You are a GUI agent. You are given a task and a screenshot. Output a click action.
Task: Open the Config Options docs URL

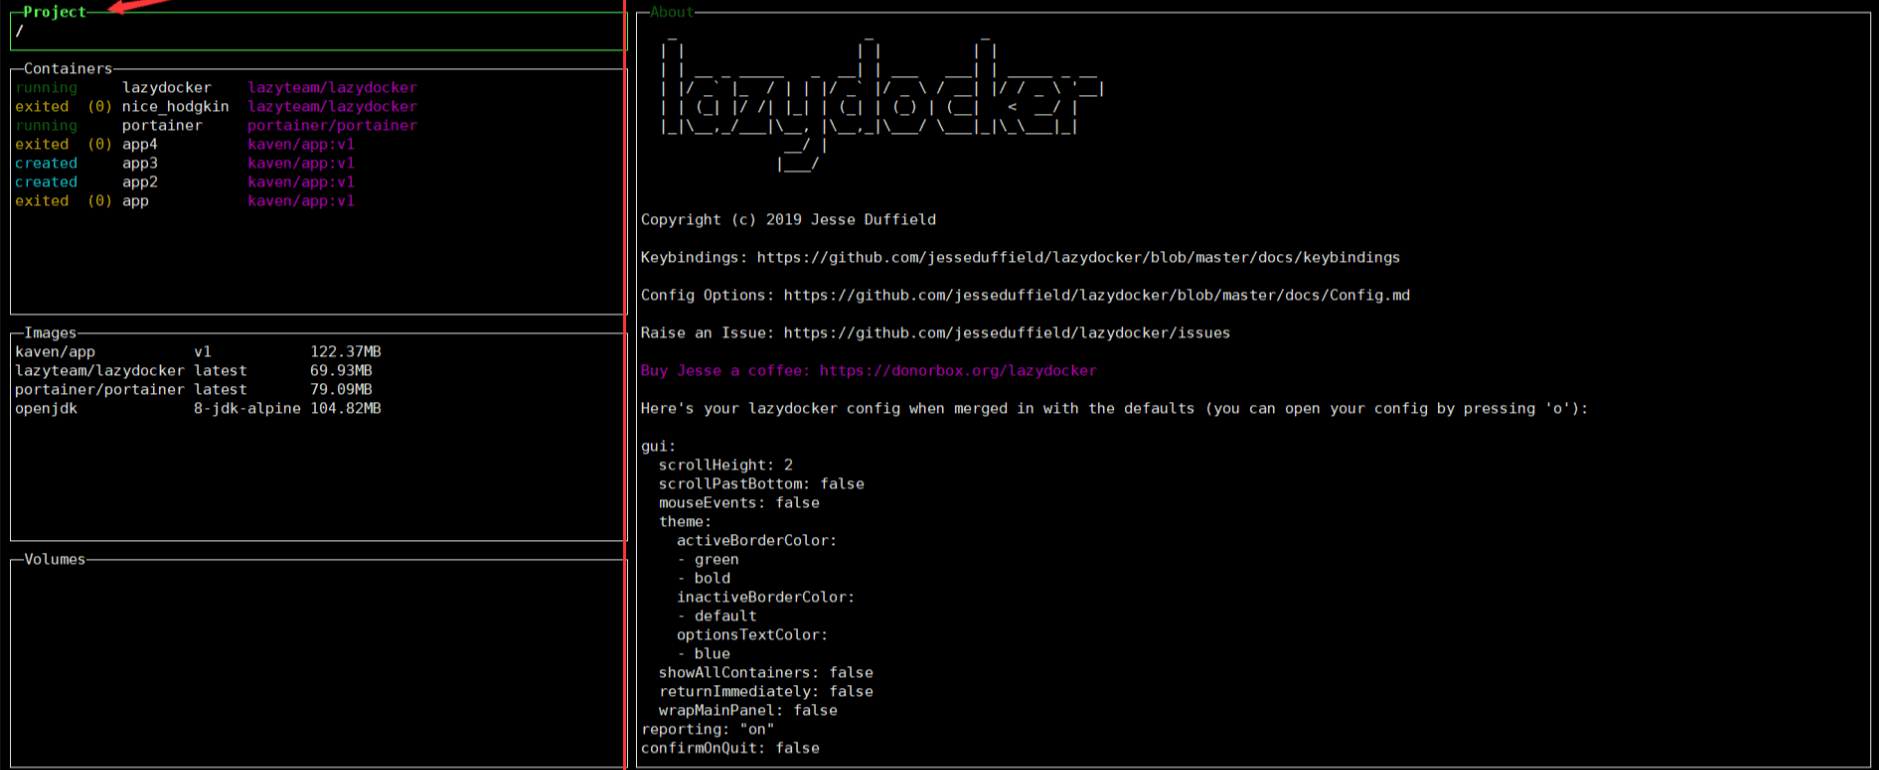coord(1097,296)
